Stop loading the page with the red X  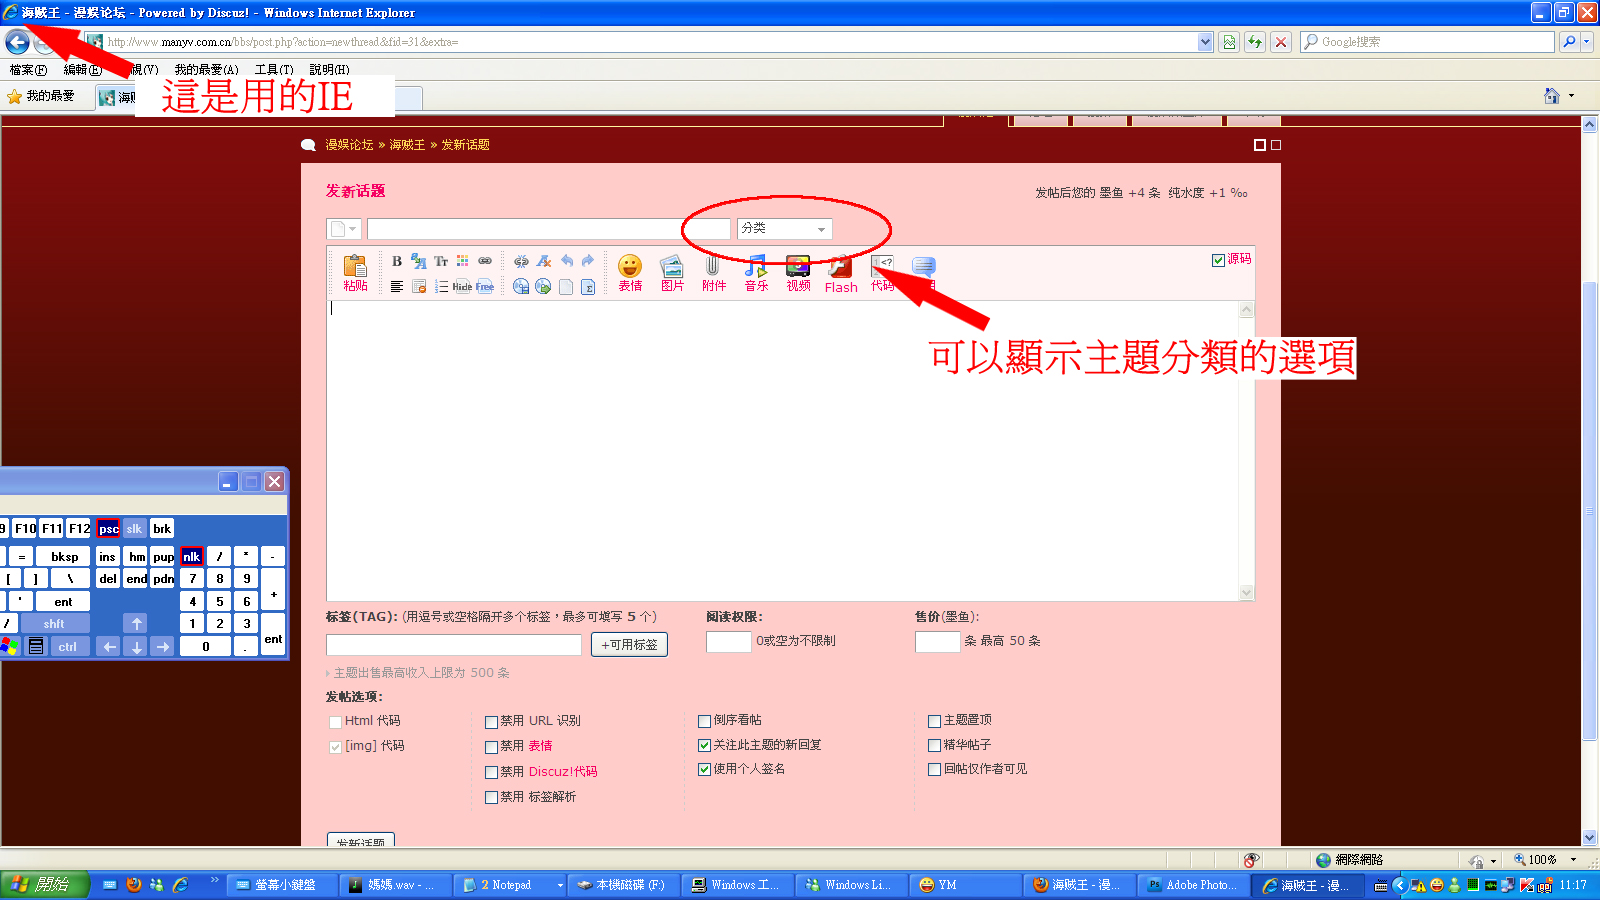1280,42
